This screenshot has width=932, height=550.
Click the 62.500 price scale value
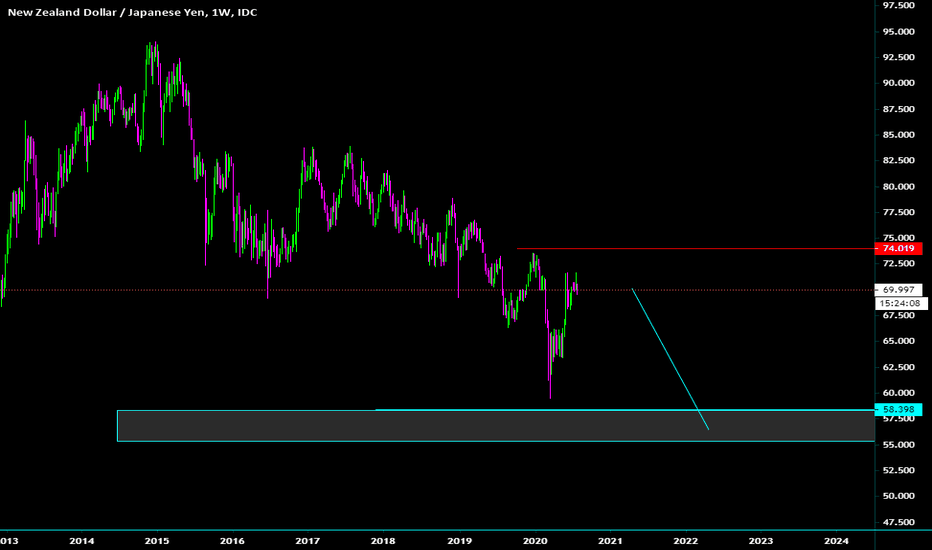pyautogui.click(x=898, y=367)
